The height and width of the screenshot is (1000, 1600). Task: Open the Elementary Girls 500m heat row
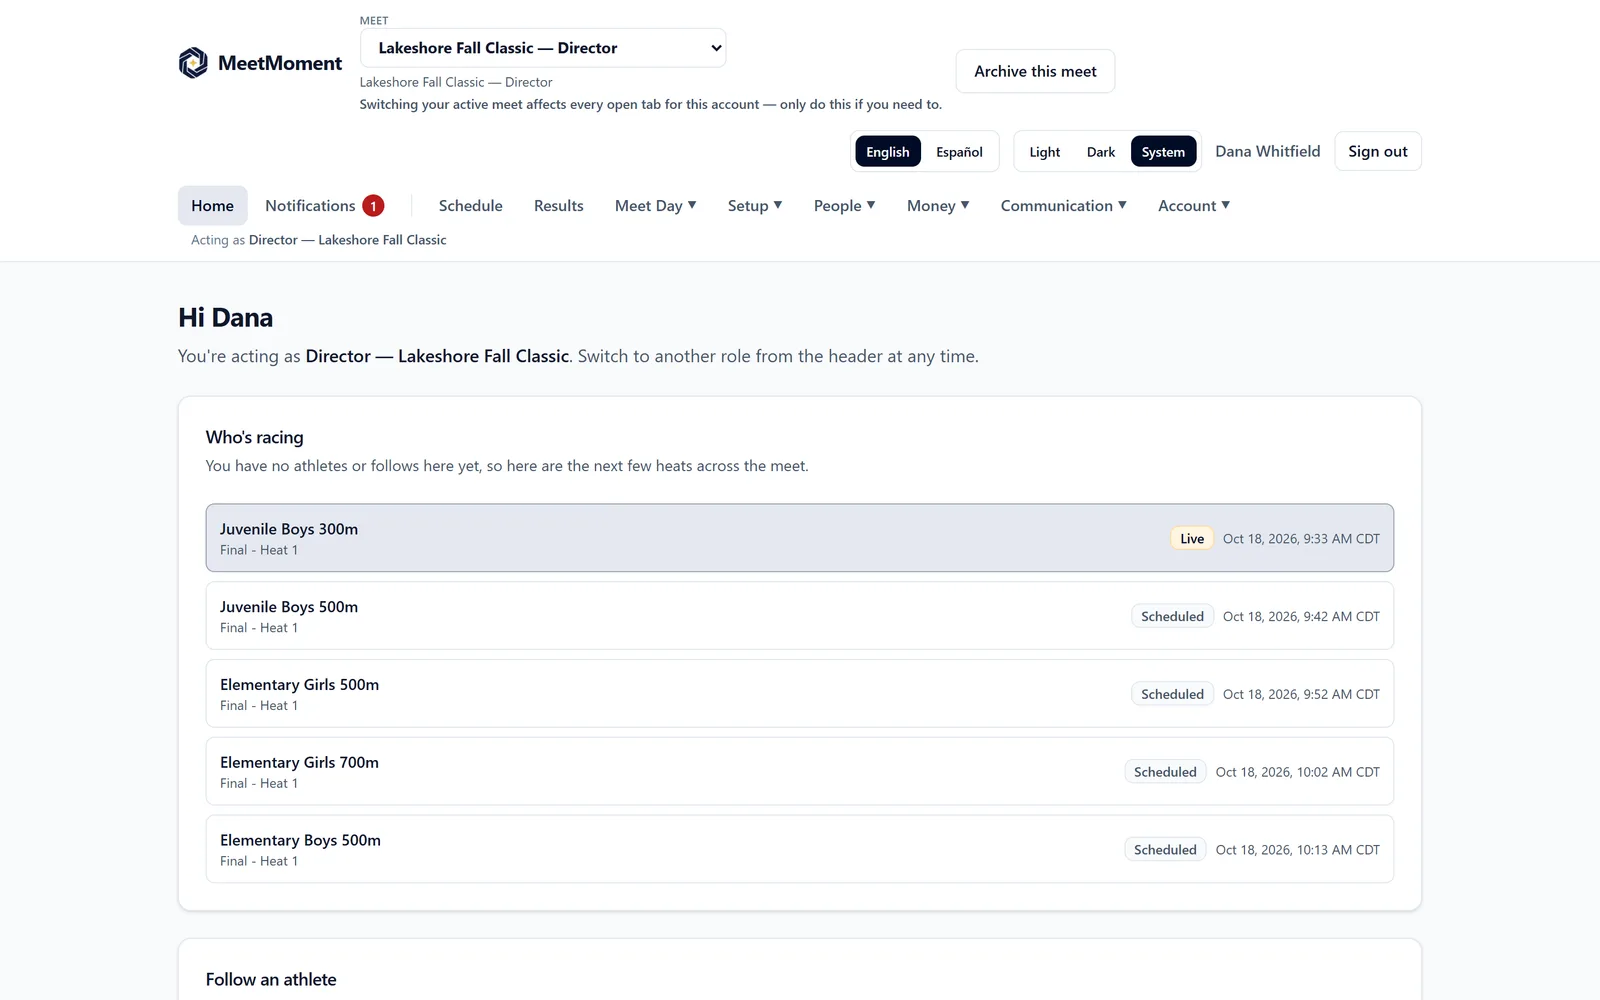coord(800,694)
